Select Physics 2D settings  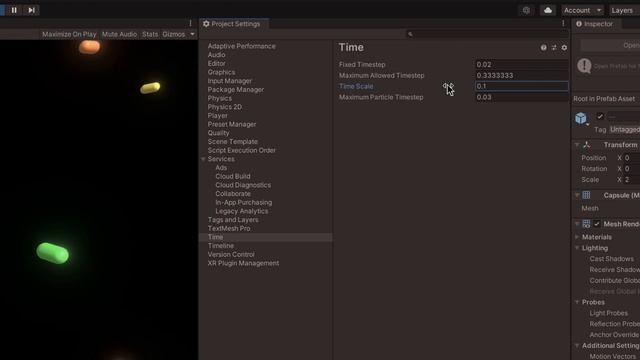[x=224, y=107]
